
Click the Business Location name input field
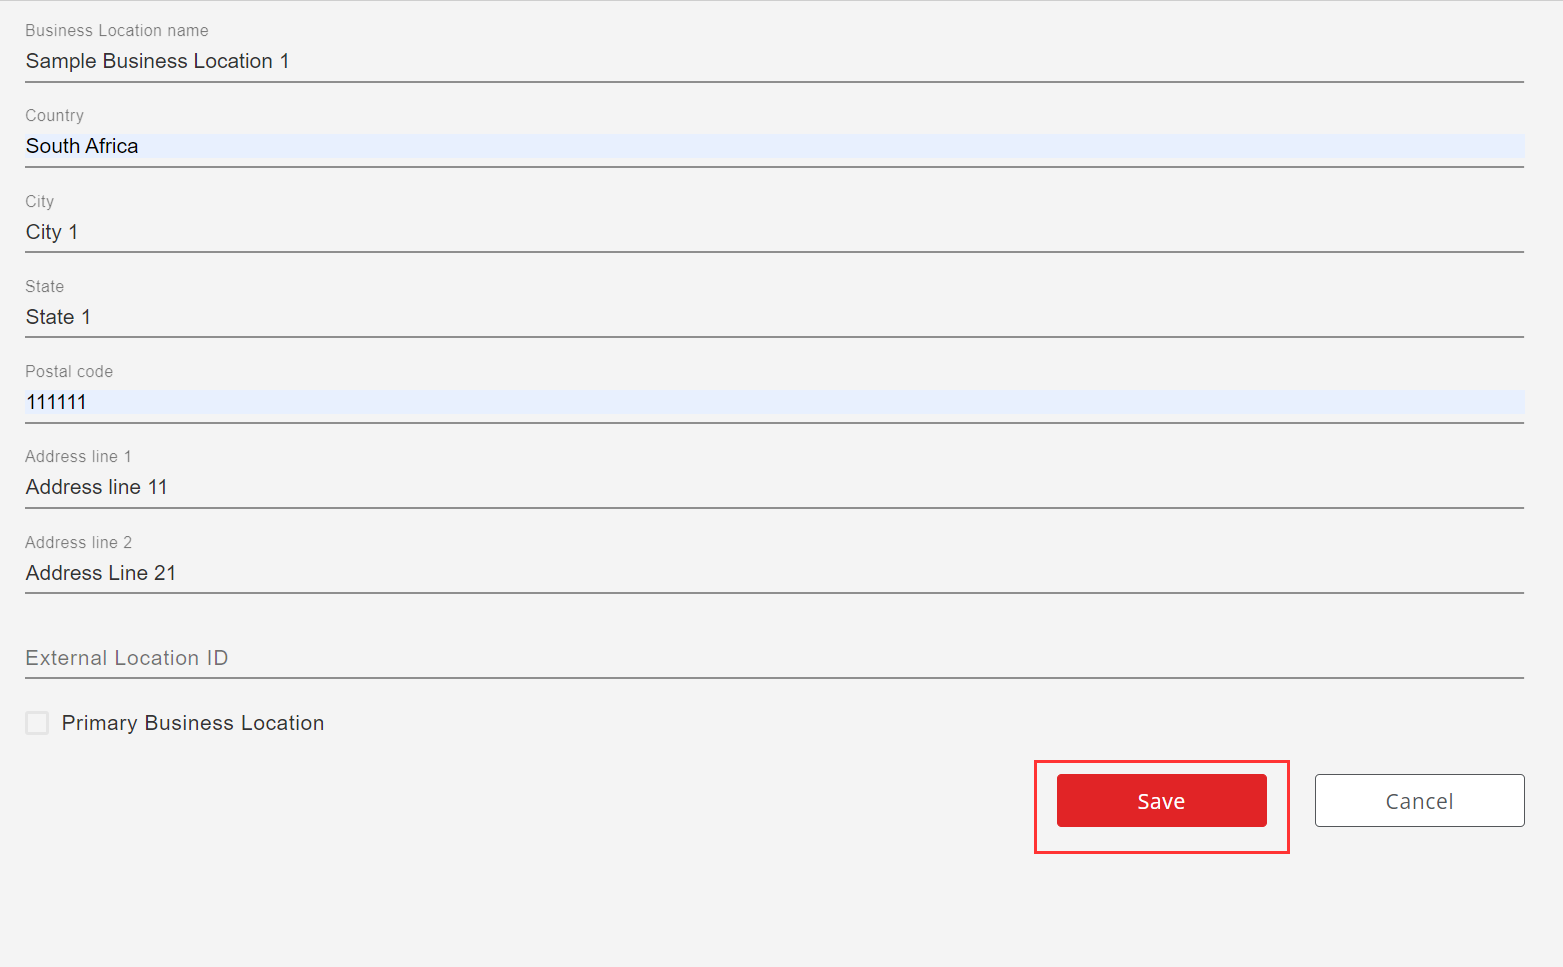(774, 61)
